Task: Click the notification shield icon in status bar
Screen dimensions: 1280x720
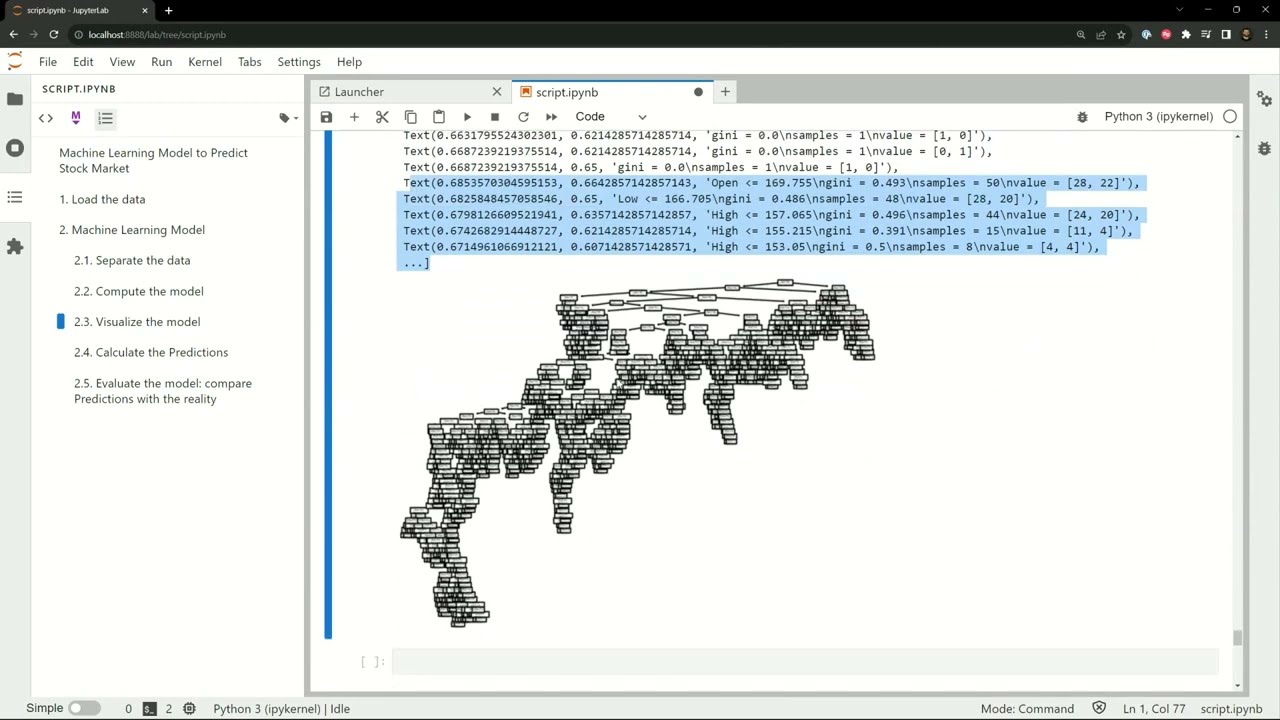Action: 1099,708
